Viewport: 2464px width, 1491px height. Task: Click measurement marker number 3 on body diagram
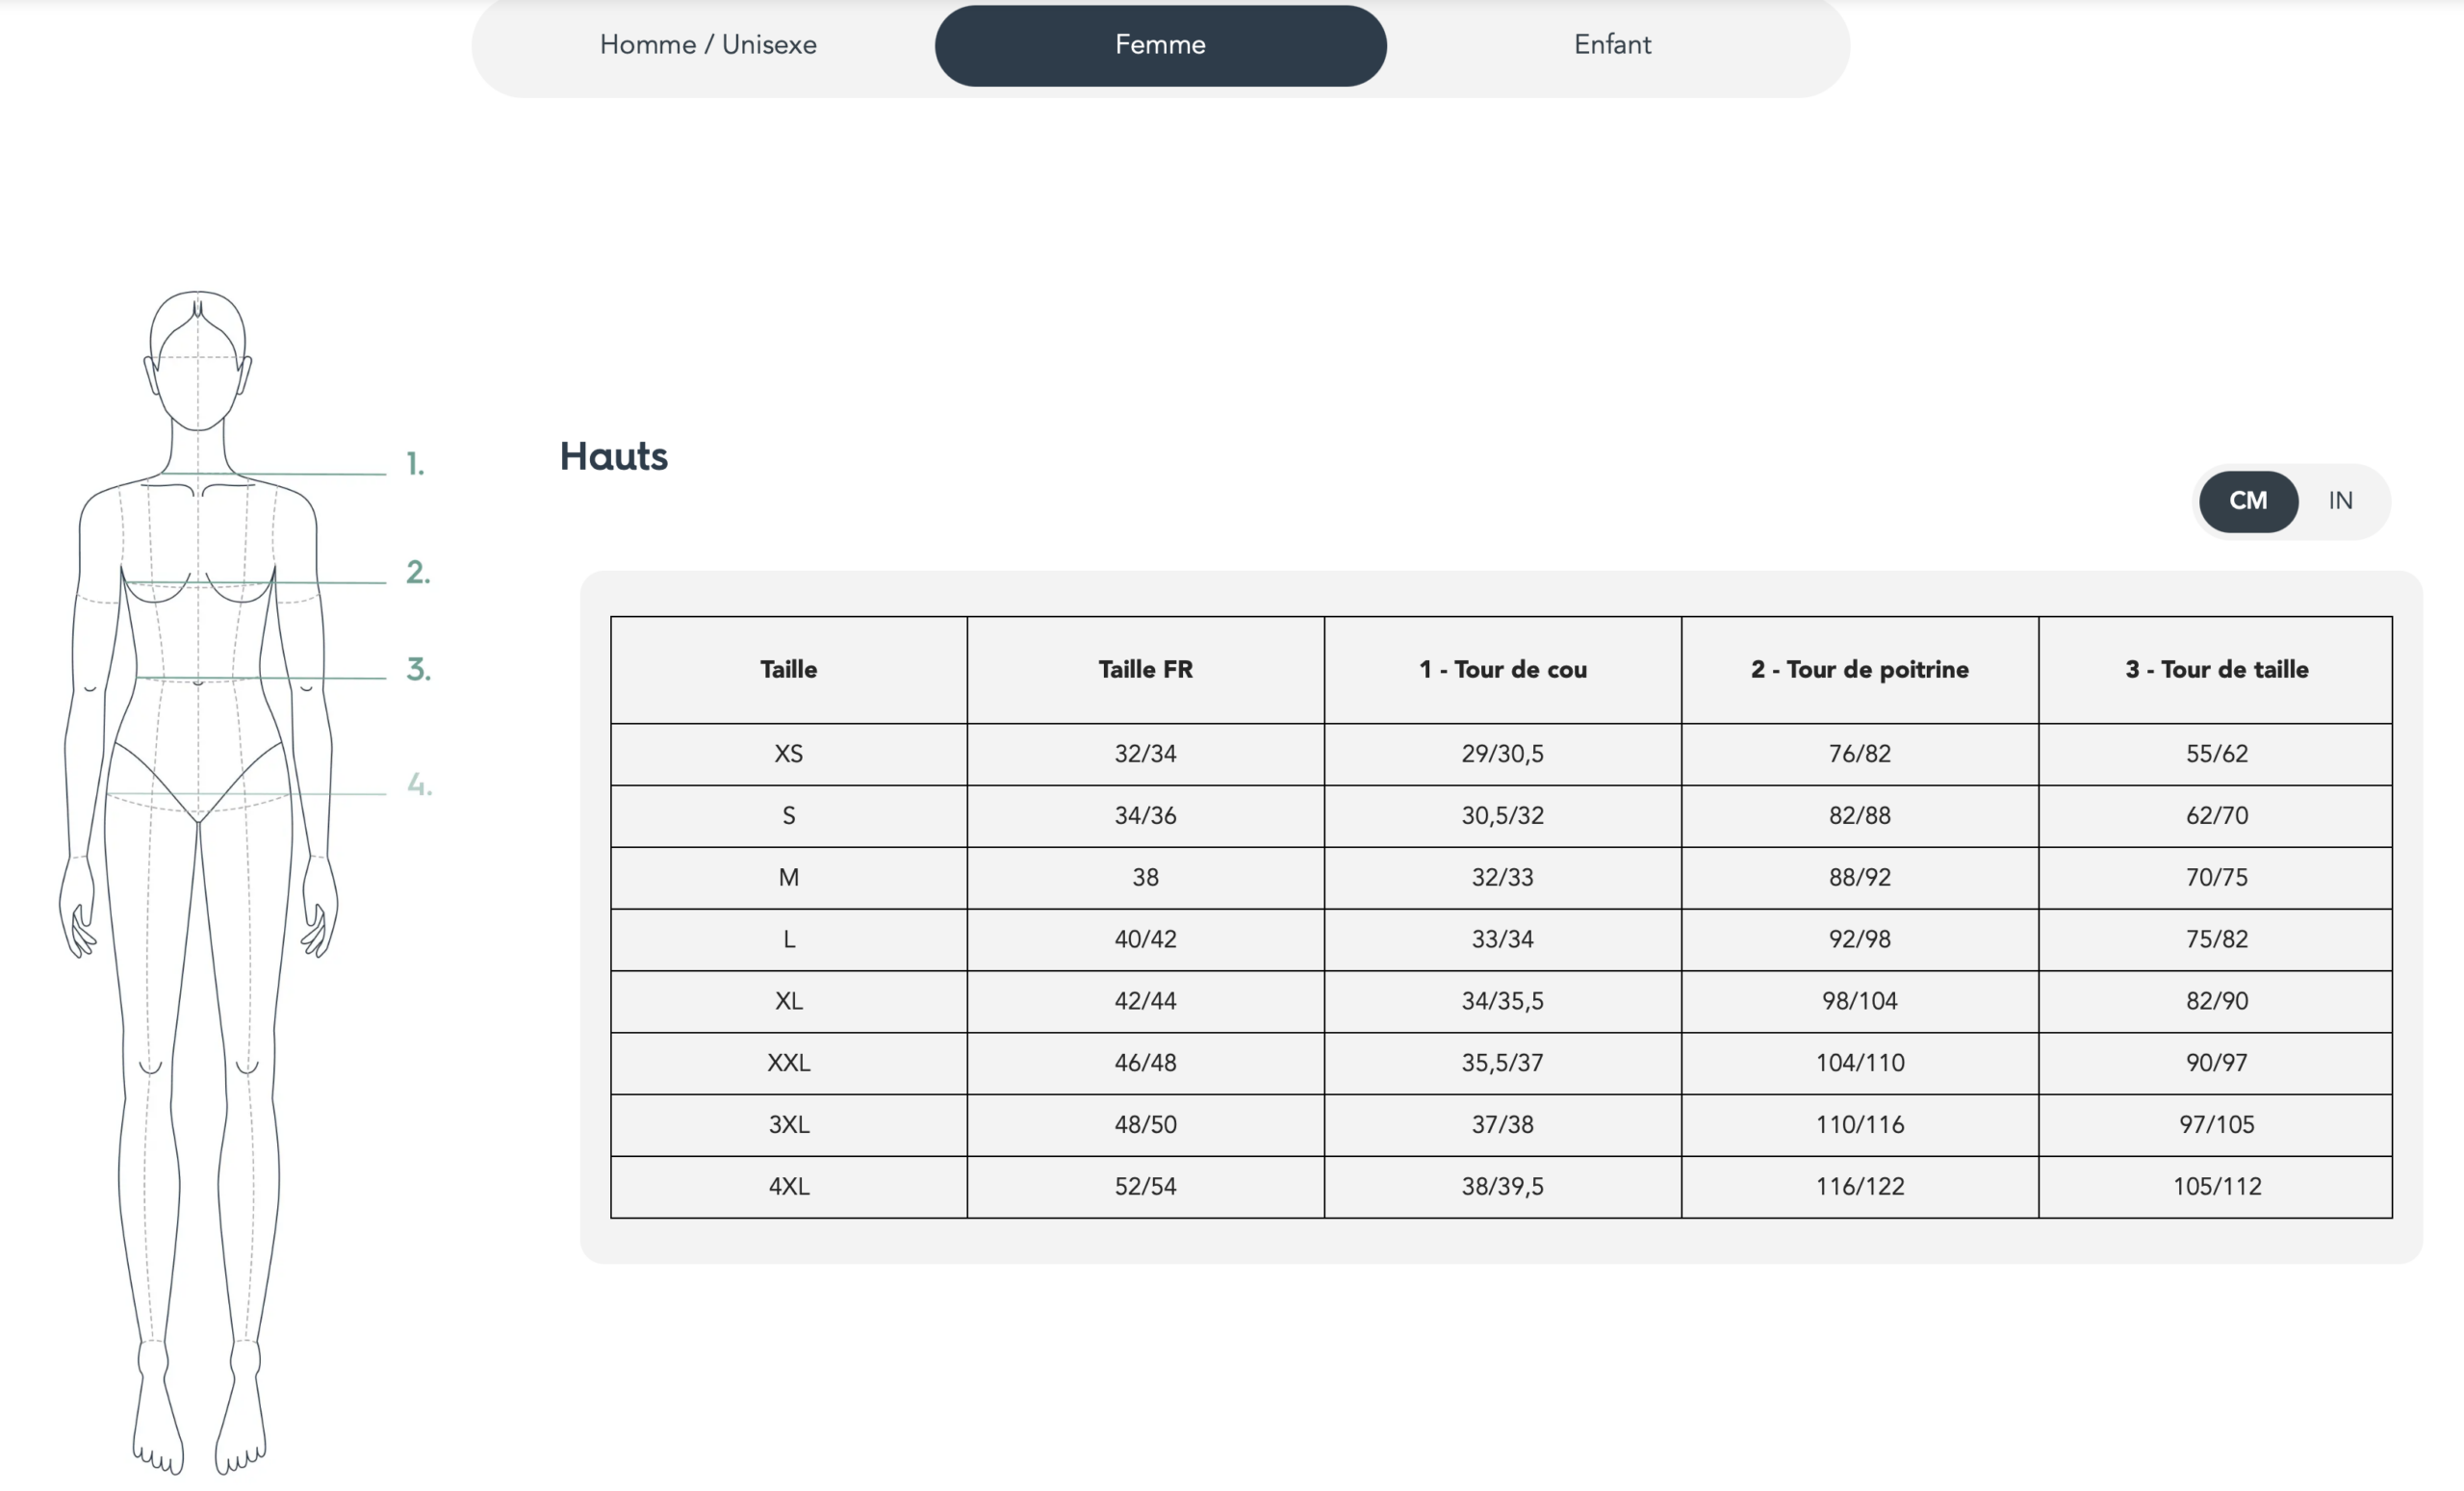pos(418,669)
